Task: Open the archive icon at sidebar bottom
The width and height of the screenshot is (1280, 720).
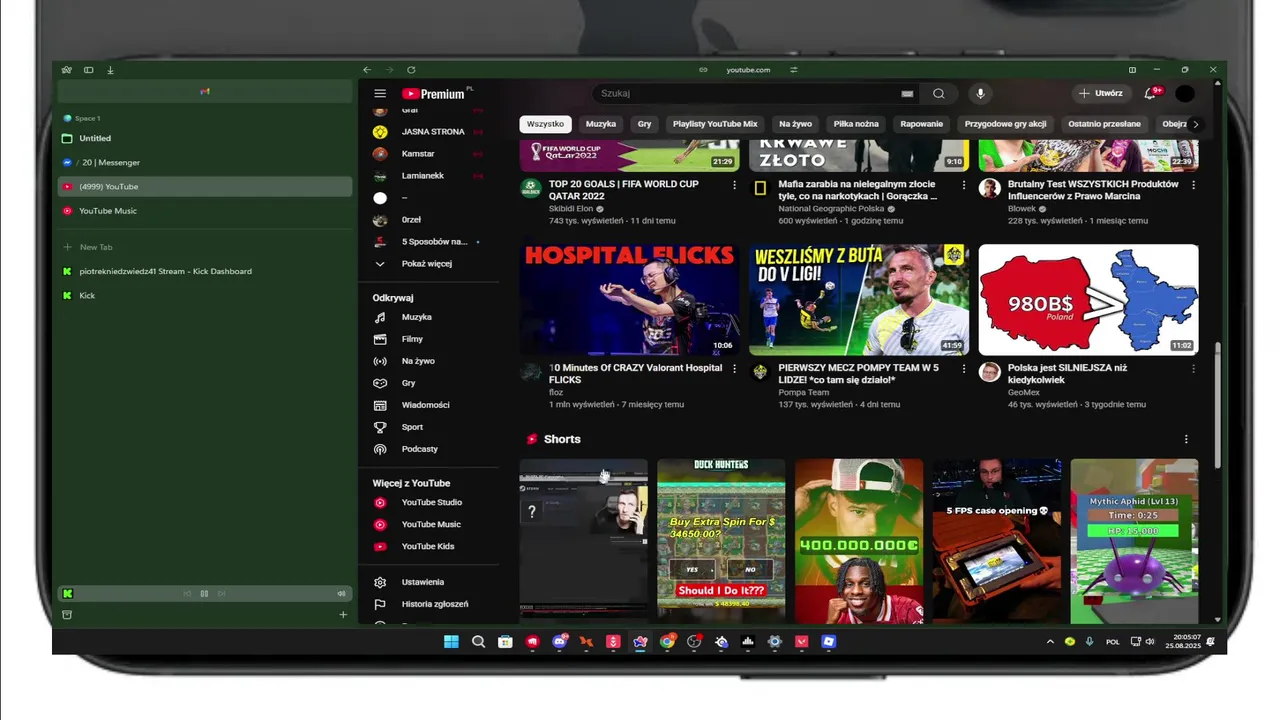Action: [x=67, y=615]
